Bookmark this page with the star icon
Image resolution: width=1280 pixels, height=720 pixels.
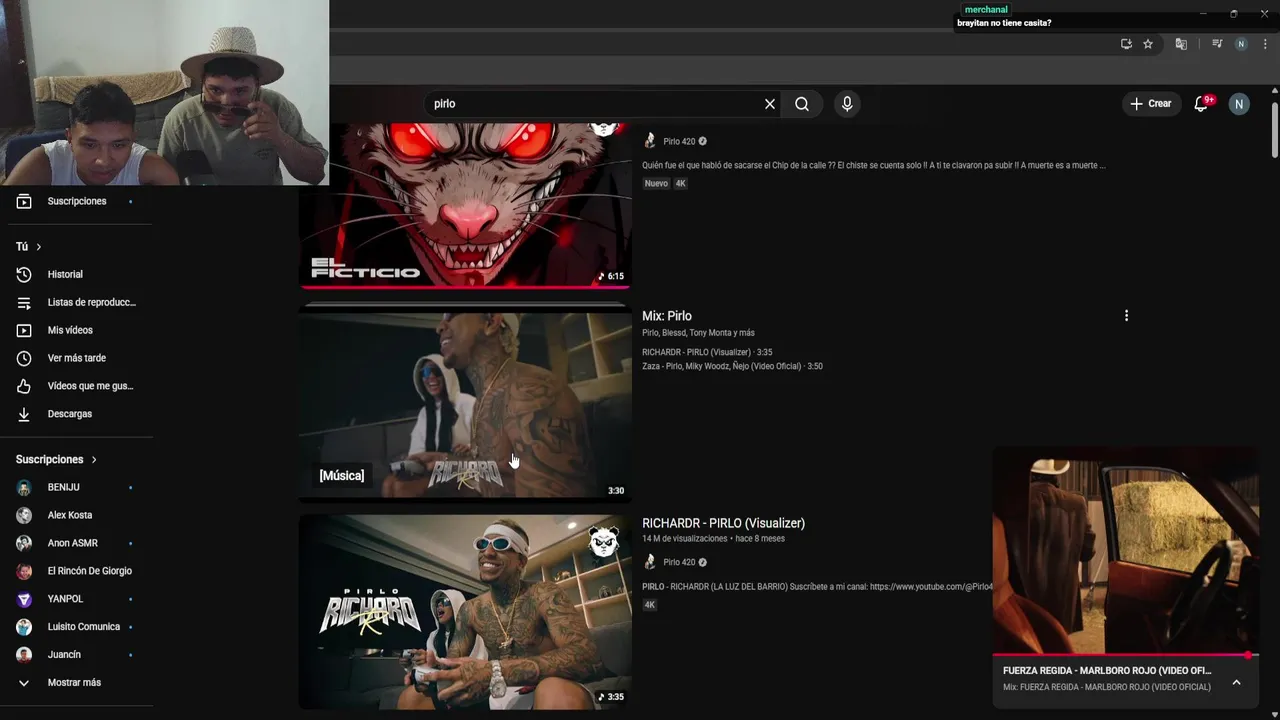[1148, 44]
